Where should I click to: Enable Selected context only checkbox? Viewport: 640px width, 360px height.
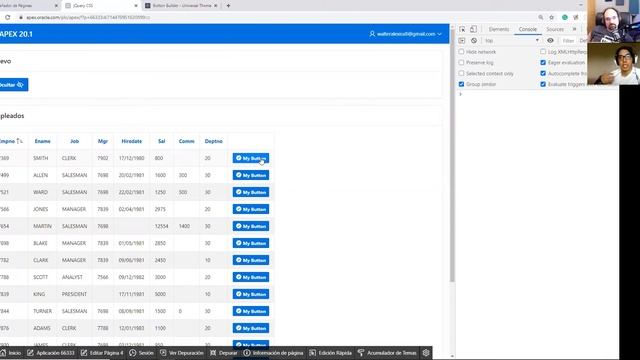coord(461,73)
